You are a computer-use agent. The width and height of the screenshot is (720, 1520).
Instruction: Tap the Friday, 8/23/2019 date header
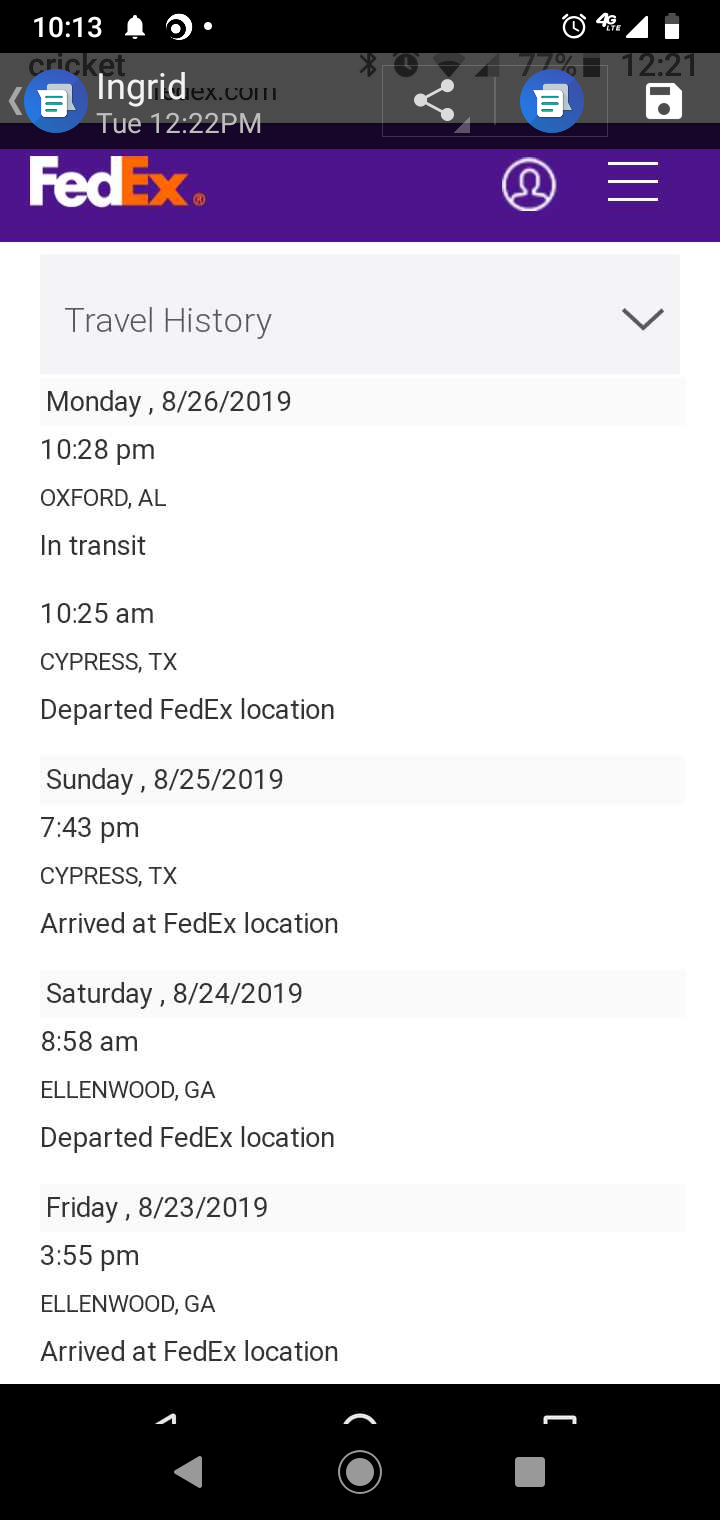(x=157, y=1208)
